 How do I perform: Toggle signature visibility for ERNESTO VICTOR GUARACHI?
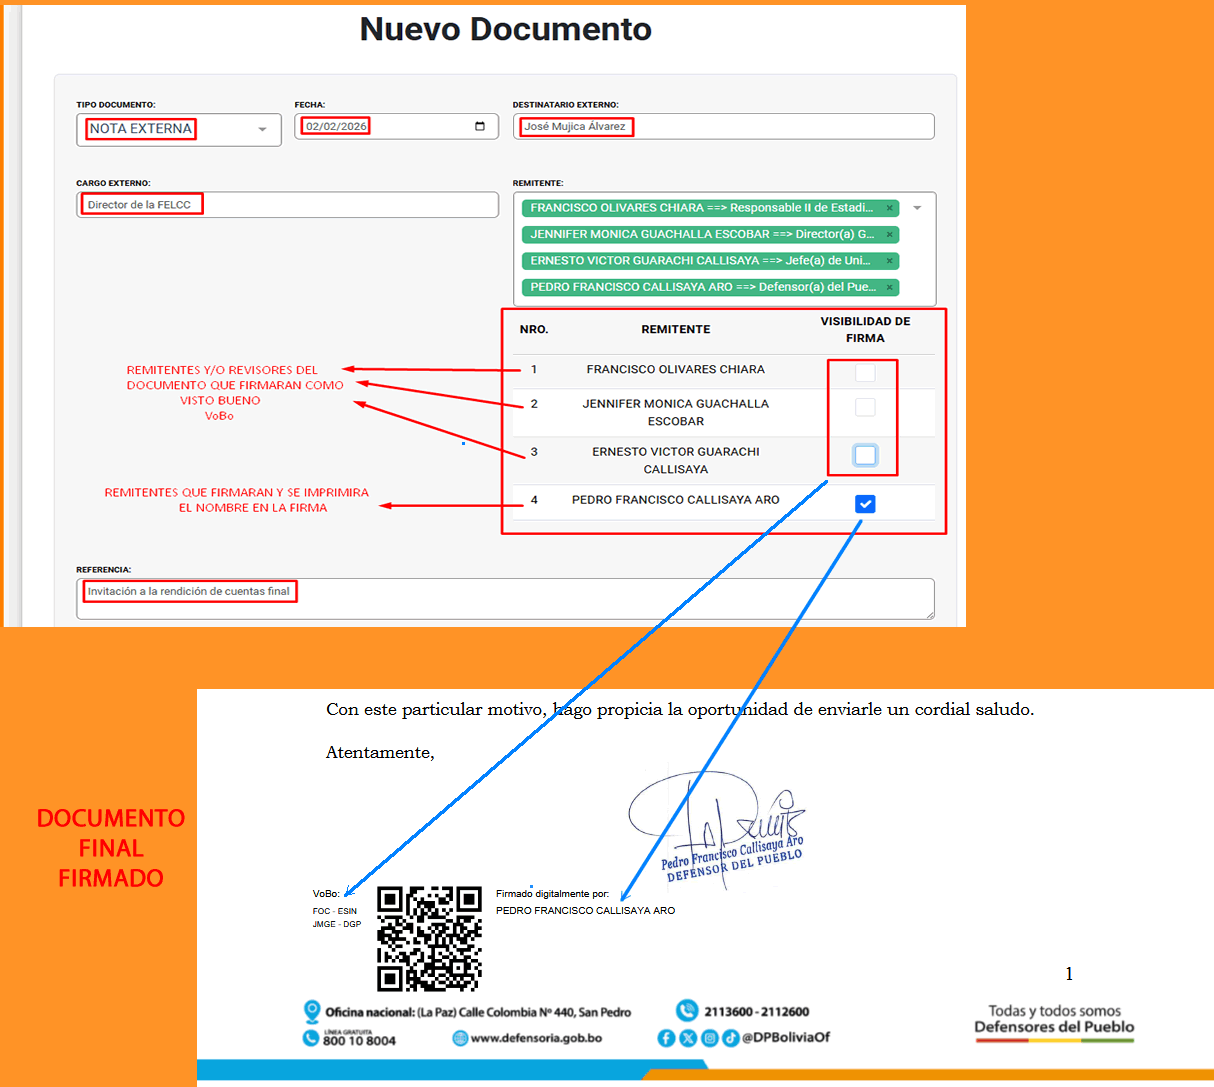(x=865, y=455)
